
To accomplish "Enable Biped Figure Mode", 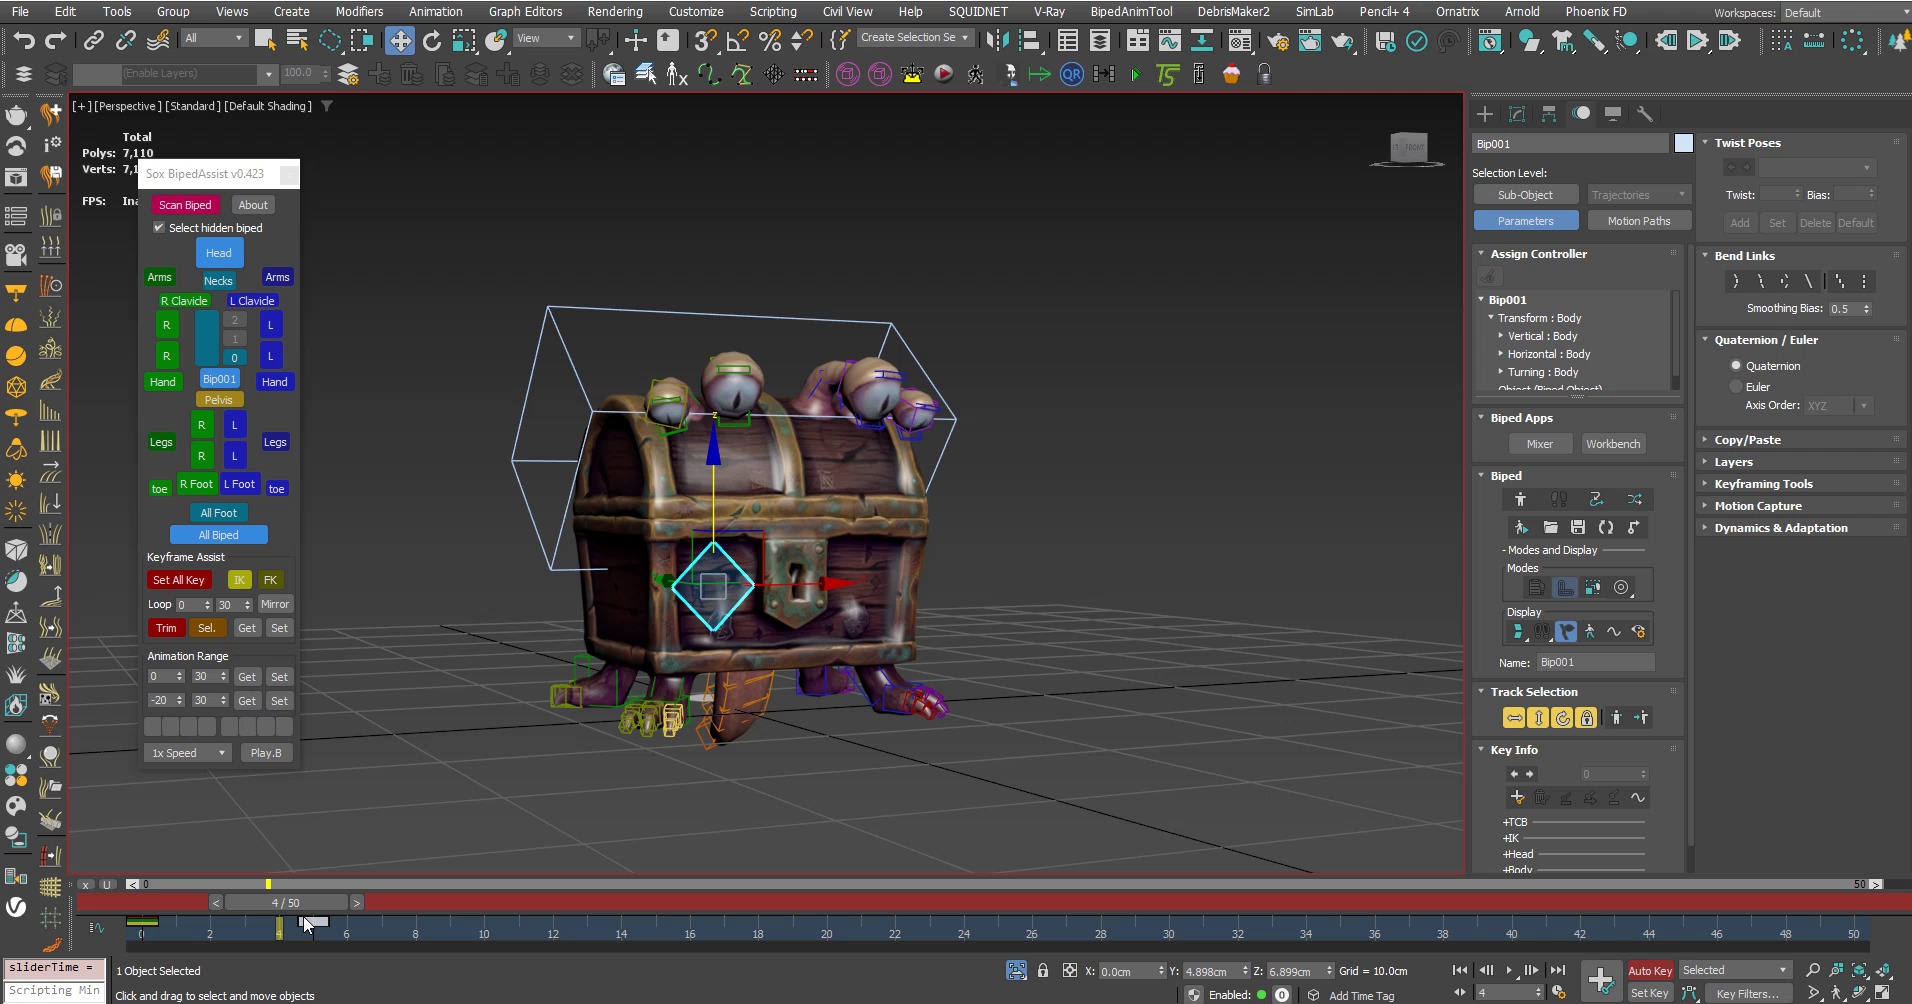I will 1520,499.
